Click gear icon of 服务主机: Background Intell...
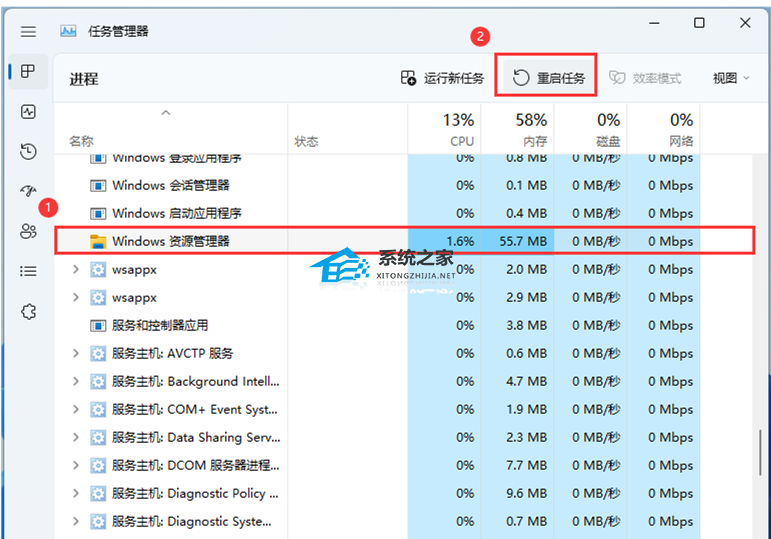 coord(98,381)
